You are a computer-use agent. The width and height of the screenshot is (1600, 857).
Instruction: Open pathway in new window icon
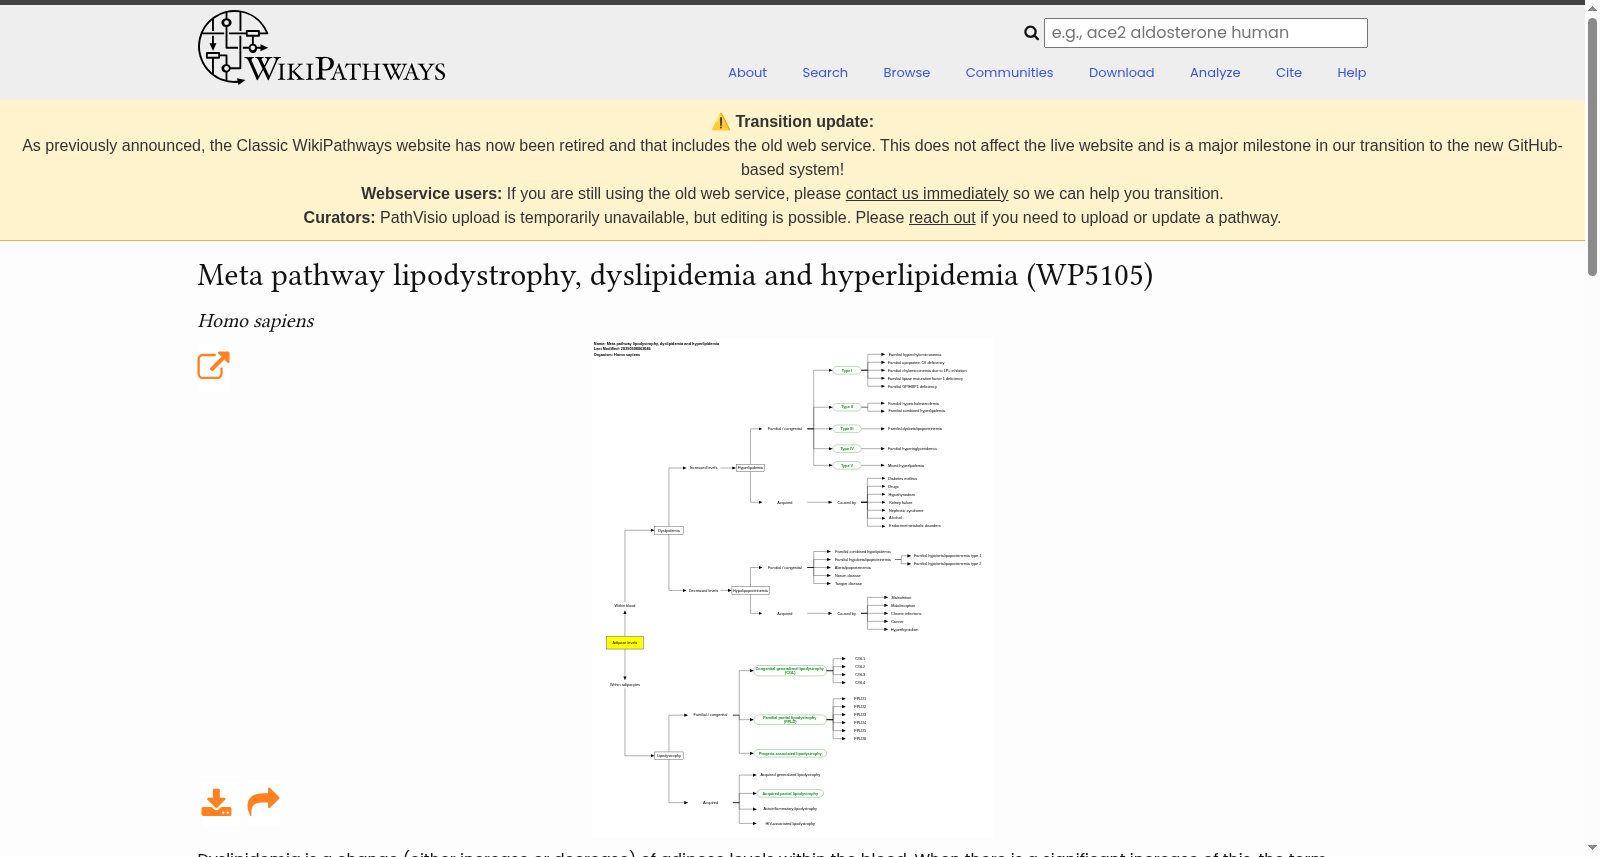pos(214,365)
